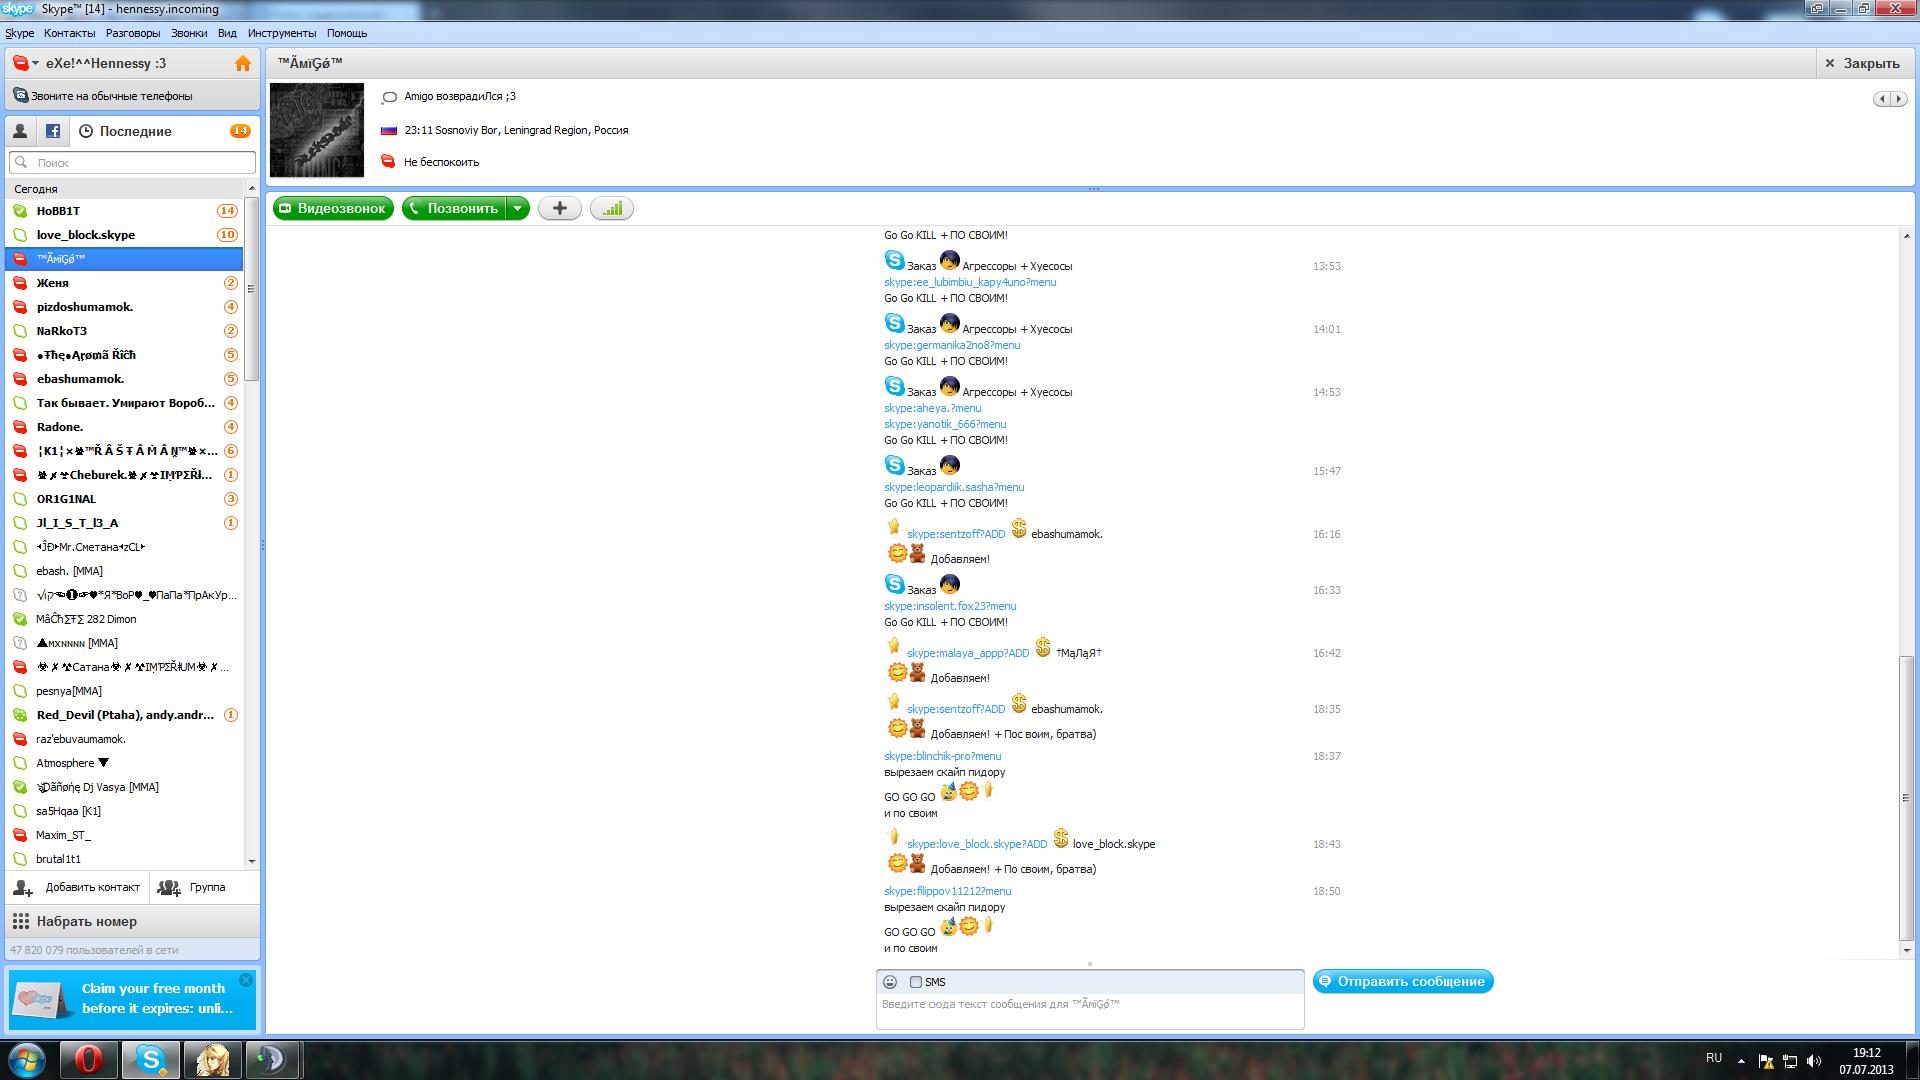This screenshot has width=1920, height=1080.
Task: Click the volume icon in system tray
Action: click(1814, 1061)
